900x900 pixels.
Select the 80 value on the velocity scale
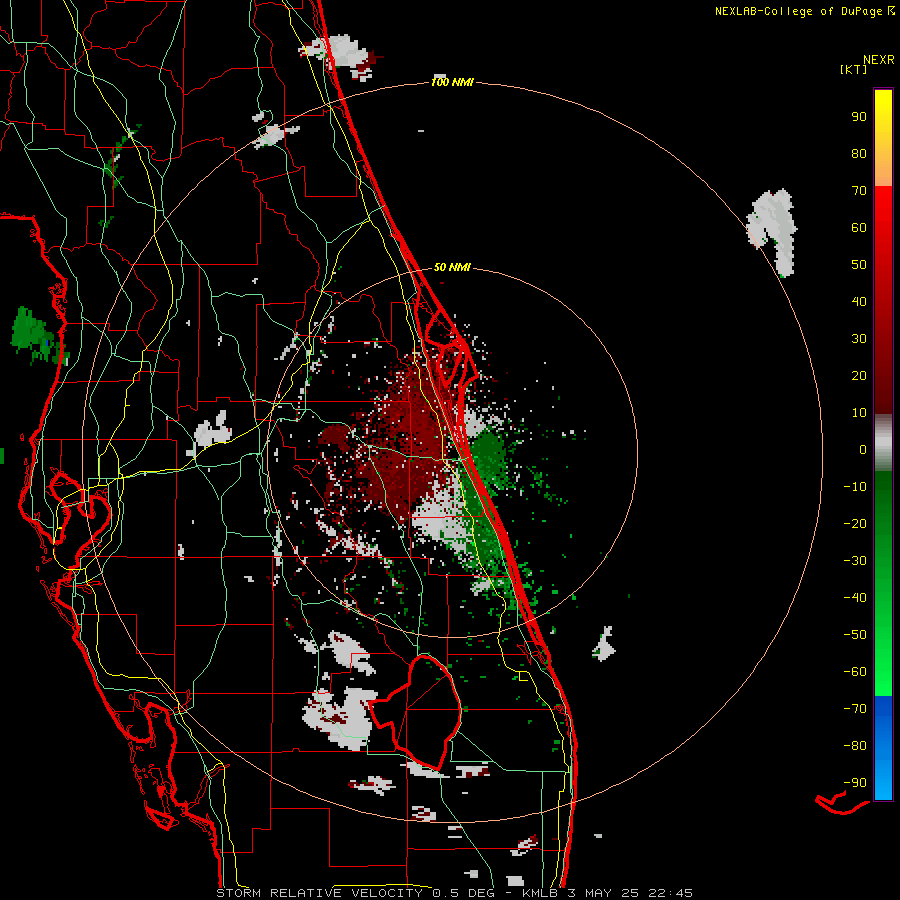(859, 153)
